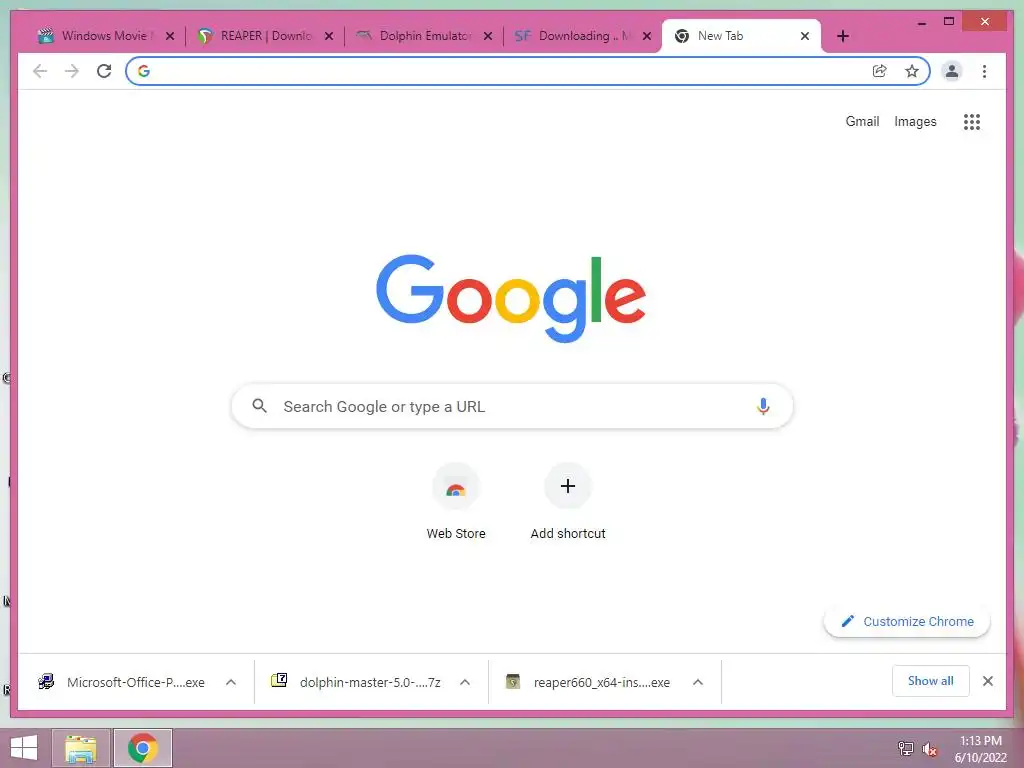Bookmark this tab with the star icon

tap(912, 71)
